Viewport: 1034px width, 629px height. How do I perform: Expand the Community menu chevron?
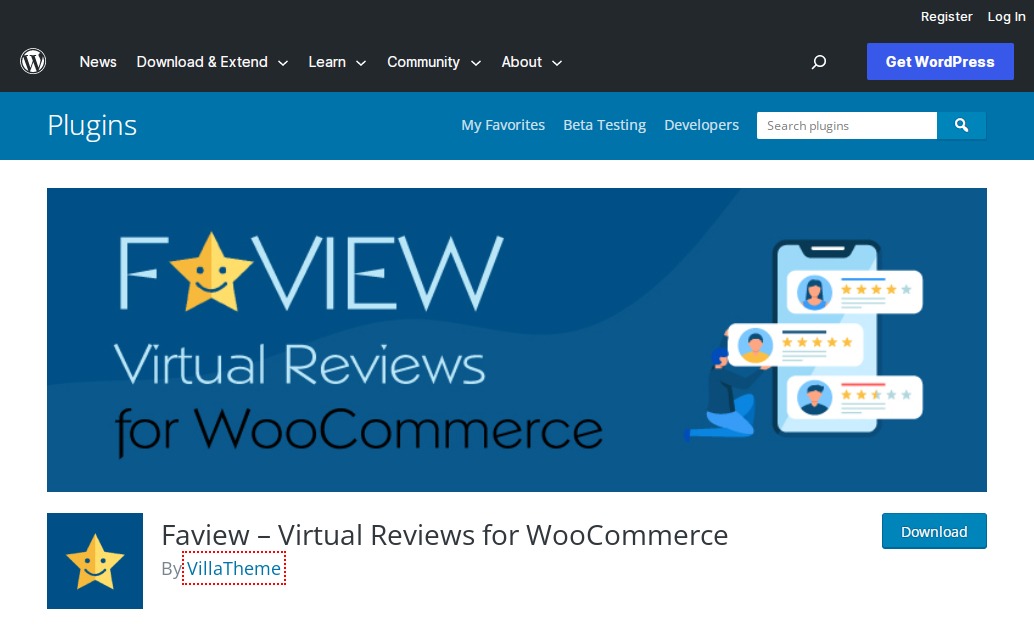(475, 63)
